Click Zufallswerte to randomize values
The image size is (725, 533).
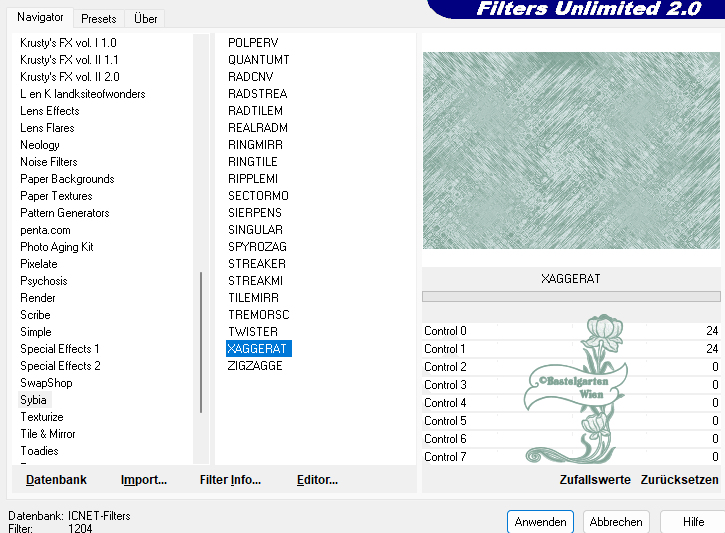coord(595,480)
